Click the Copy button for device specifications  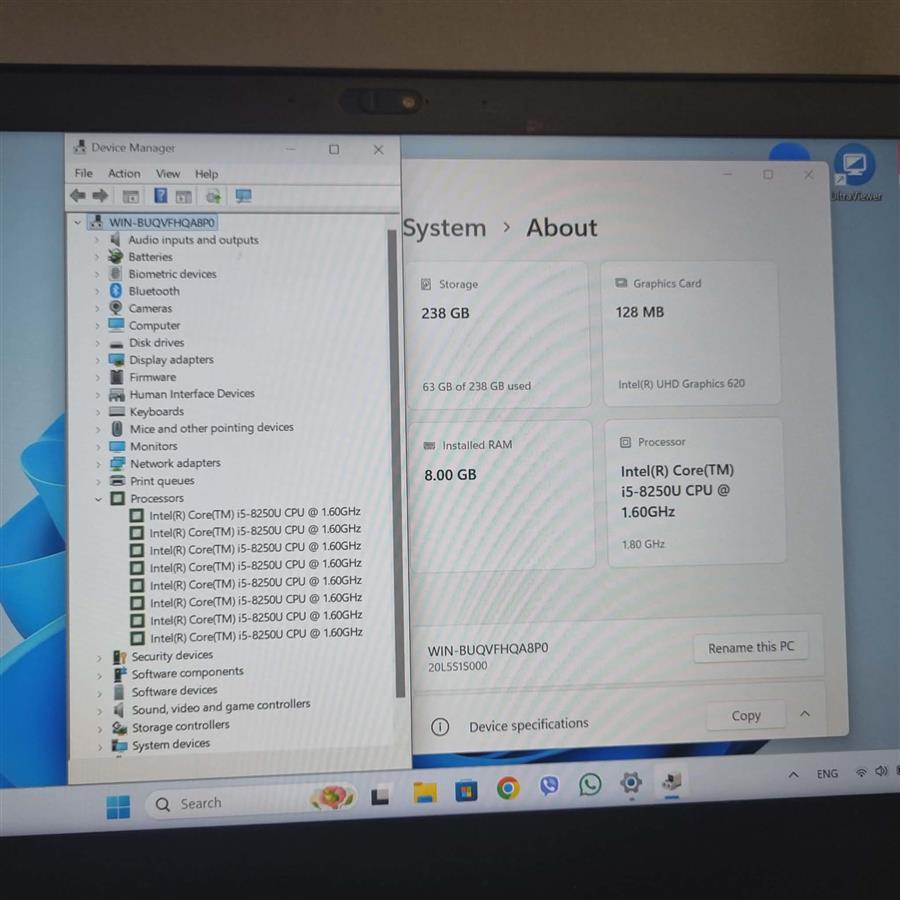746,716
